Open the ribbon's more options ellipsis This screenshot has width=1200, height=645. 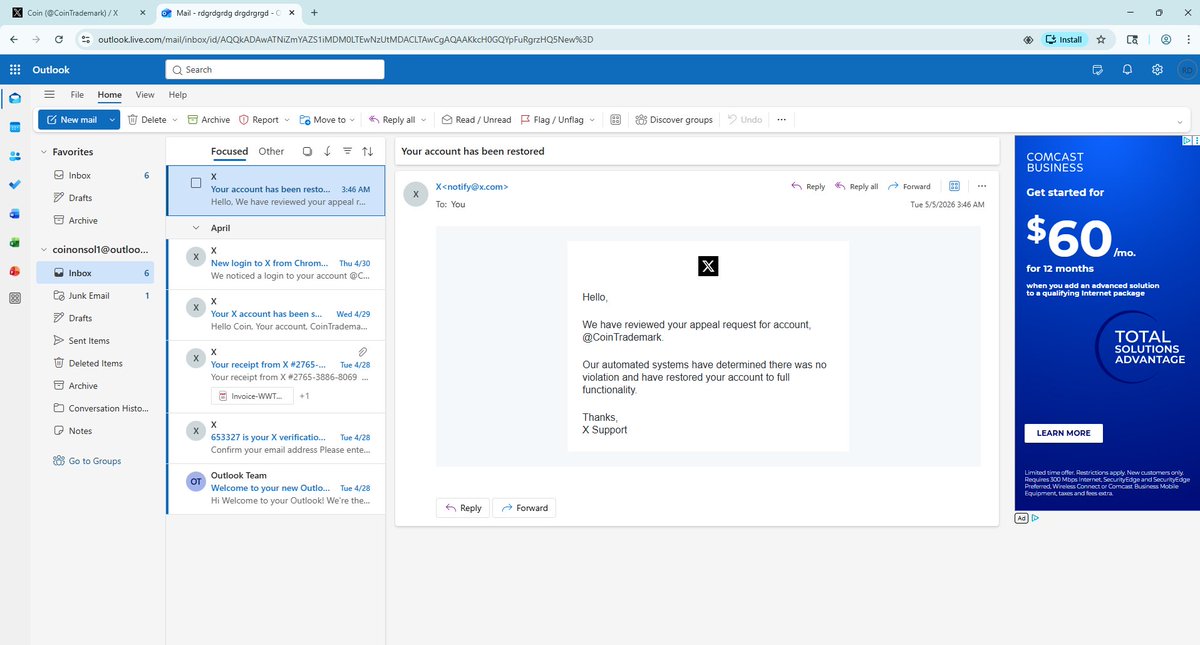click(x=781, y=120)
